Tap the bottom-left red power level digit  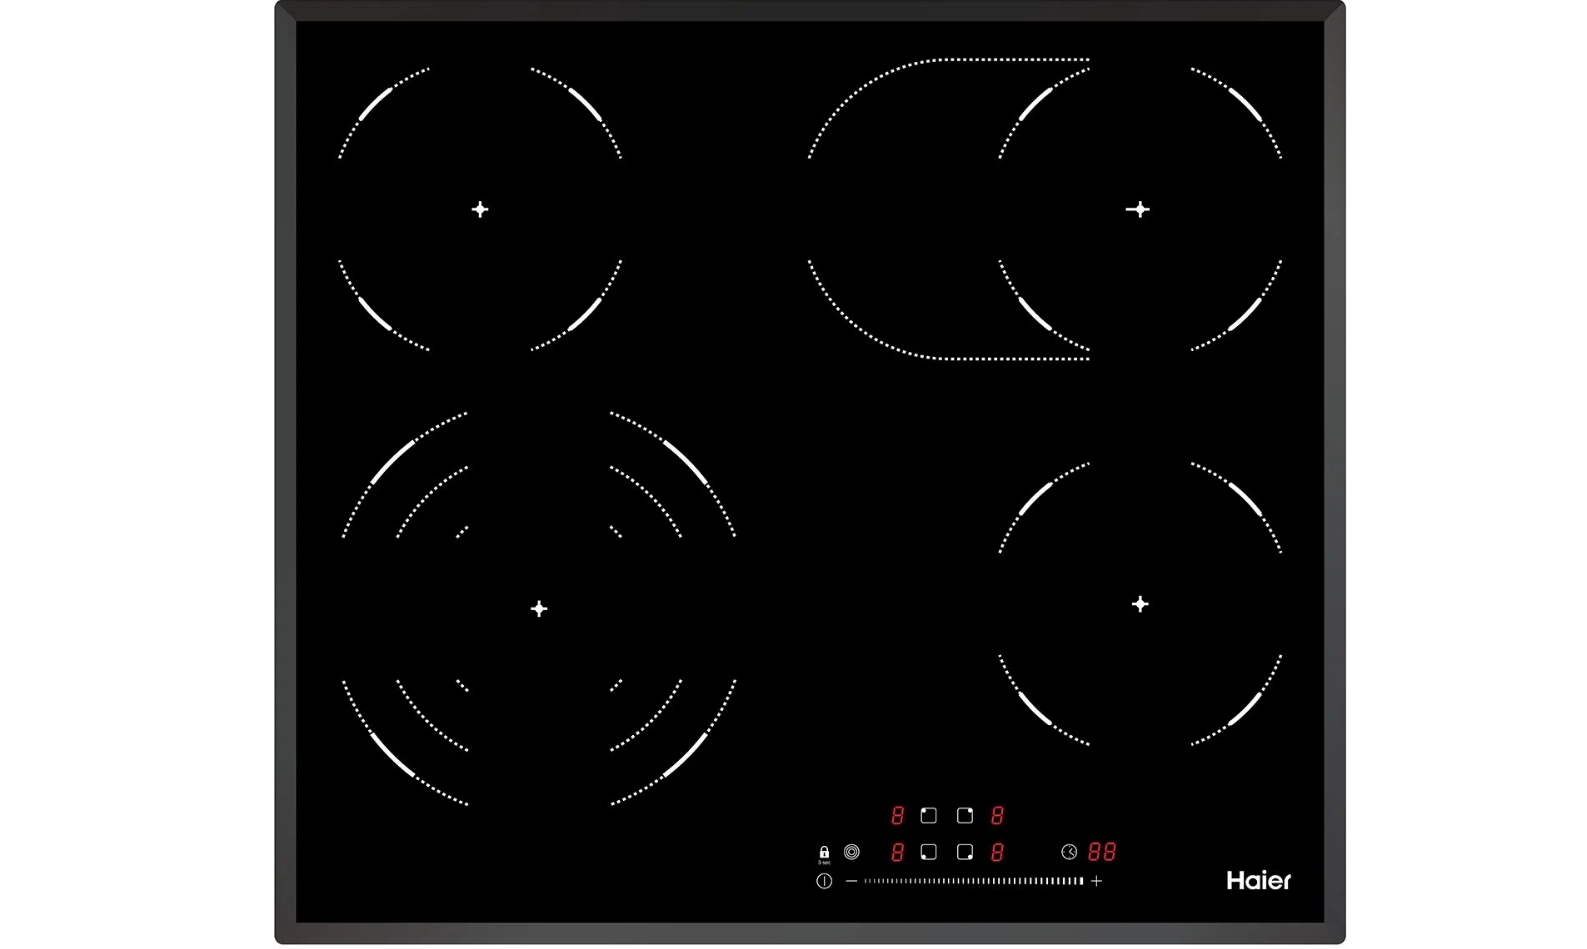[897, 852]
